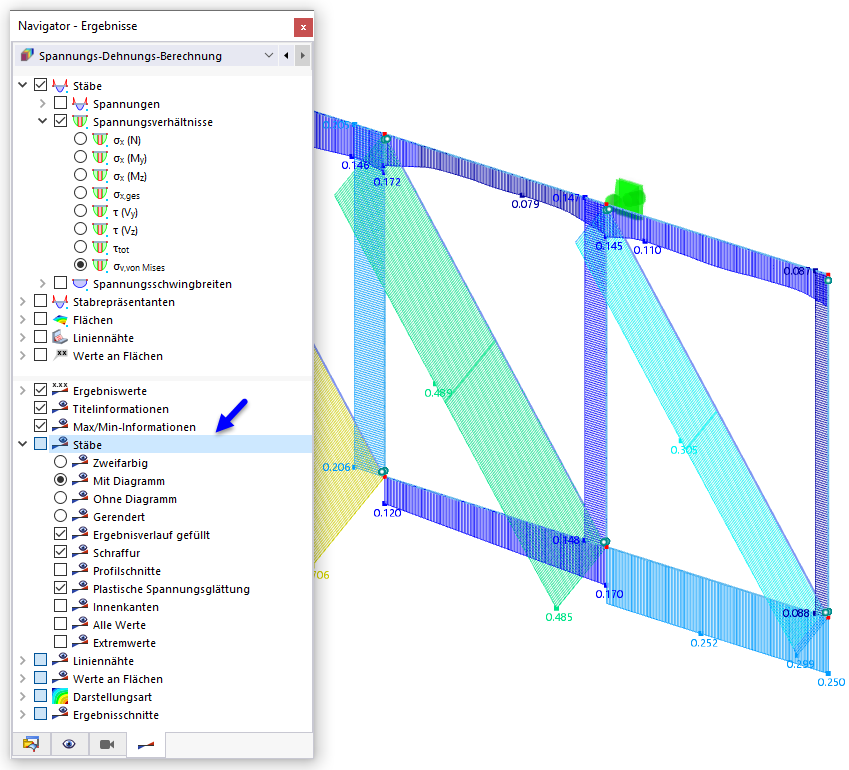Select the Gerendert radio button
Image resolution: width=849 pixels, height=770 pixels.
click(60, 515)
